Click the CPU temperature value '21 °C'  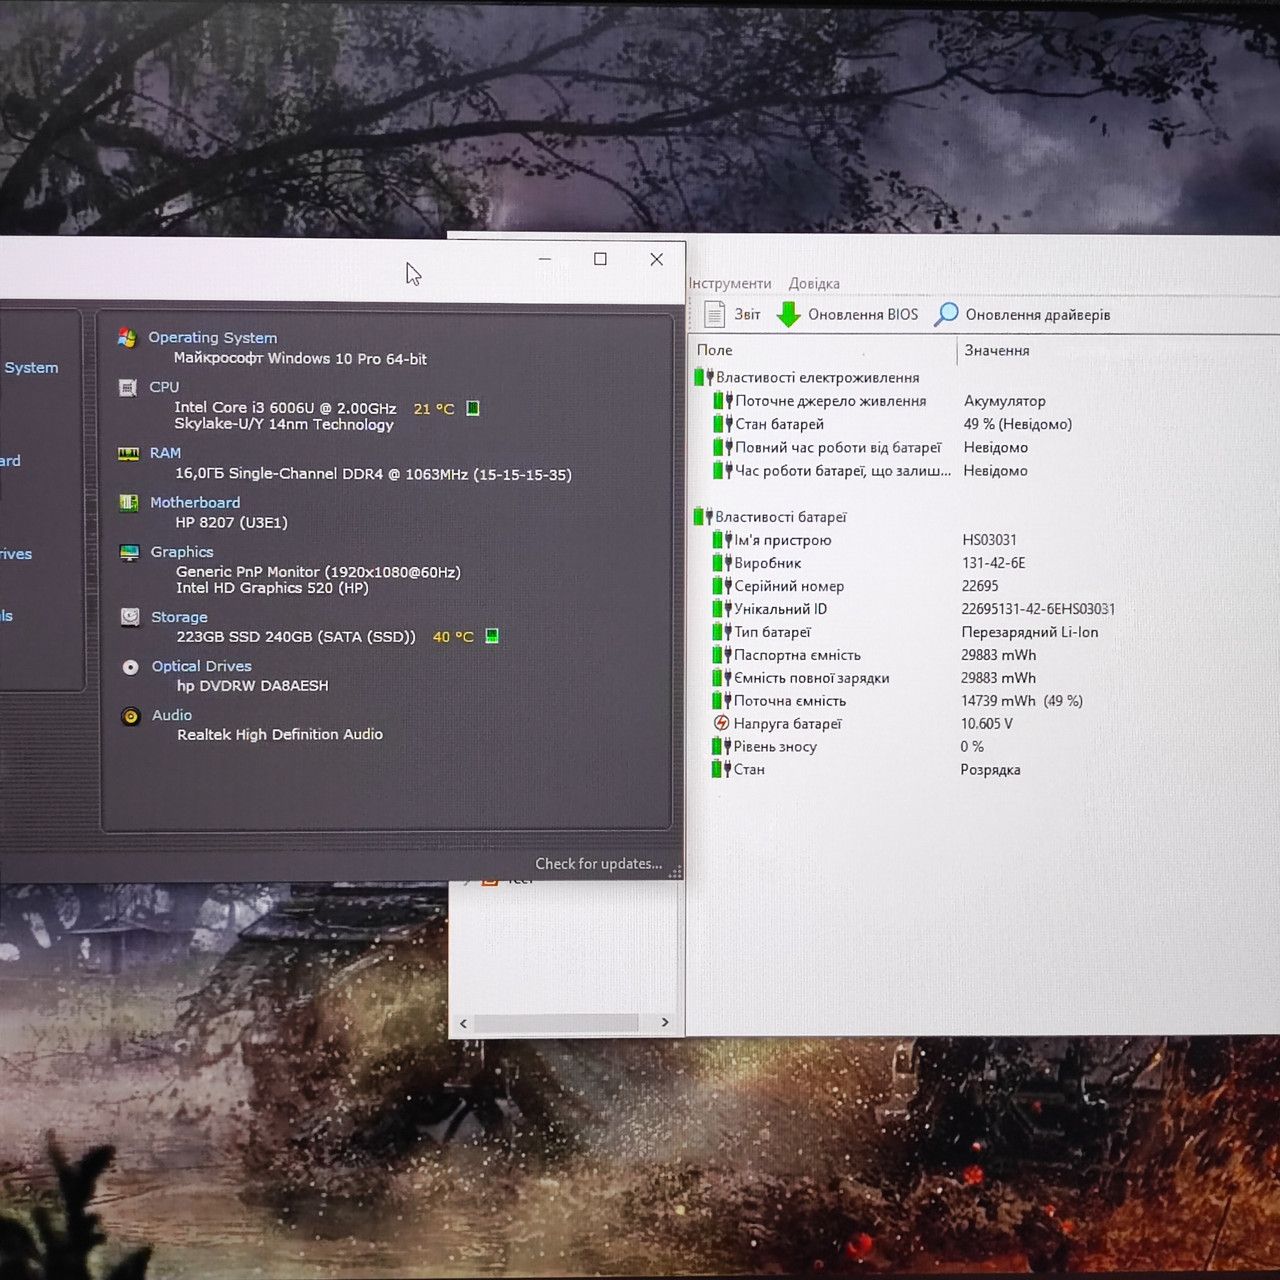coord(434,409)
